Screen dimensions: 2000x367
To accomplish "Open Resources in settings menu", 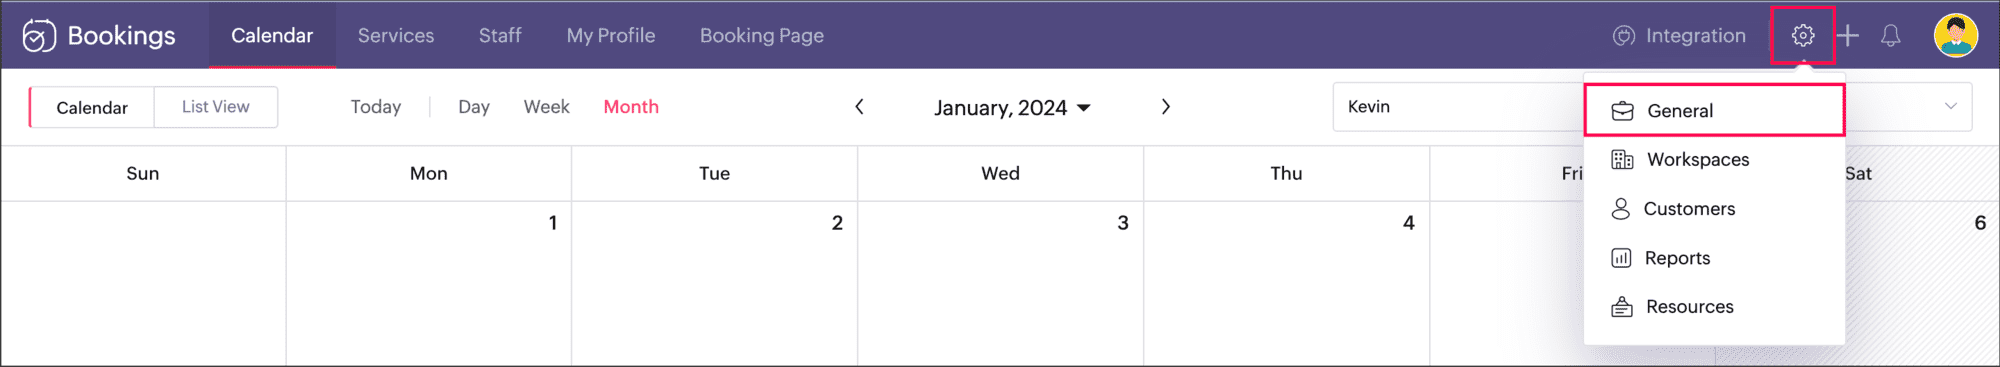I will pyautogui.click(x=1714, y=307).
